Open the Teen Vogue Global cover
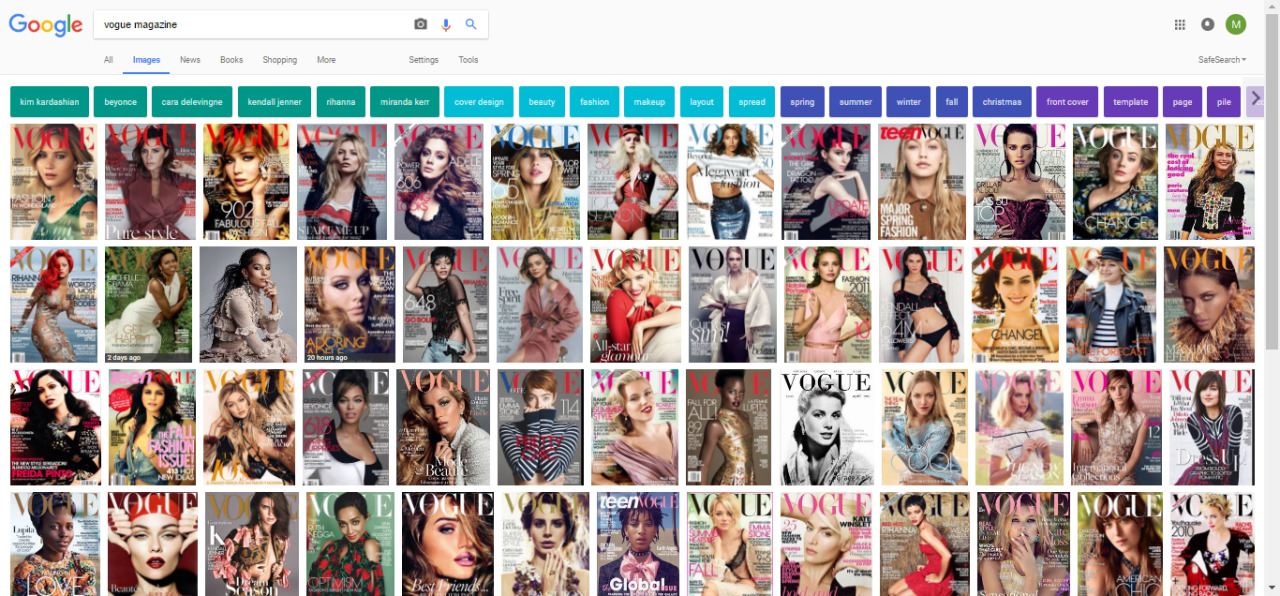Viewport: 1280px width, 596px height. pyautogui.click(x=638, y=544)
